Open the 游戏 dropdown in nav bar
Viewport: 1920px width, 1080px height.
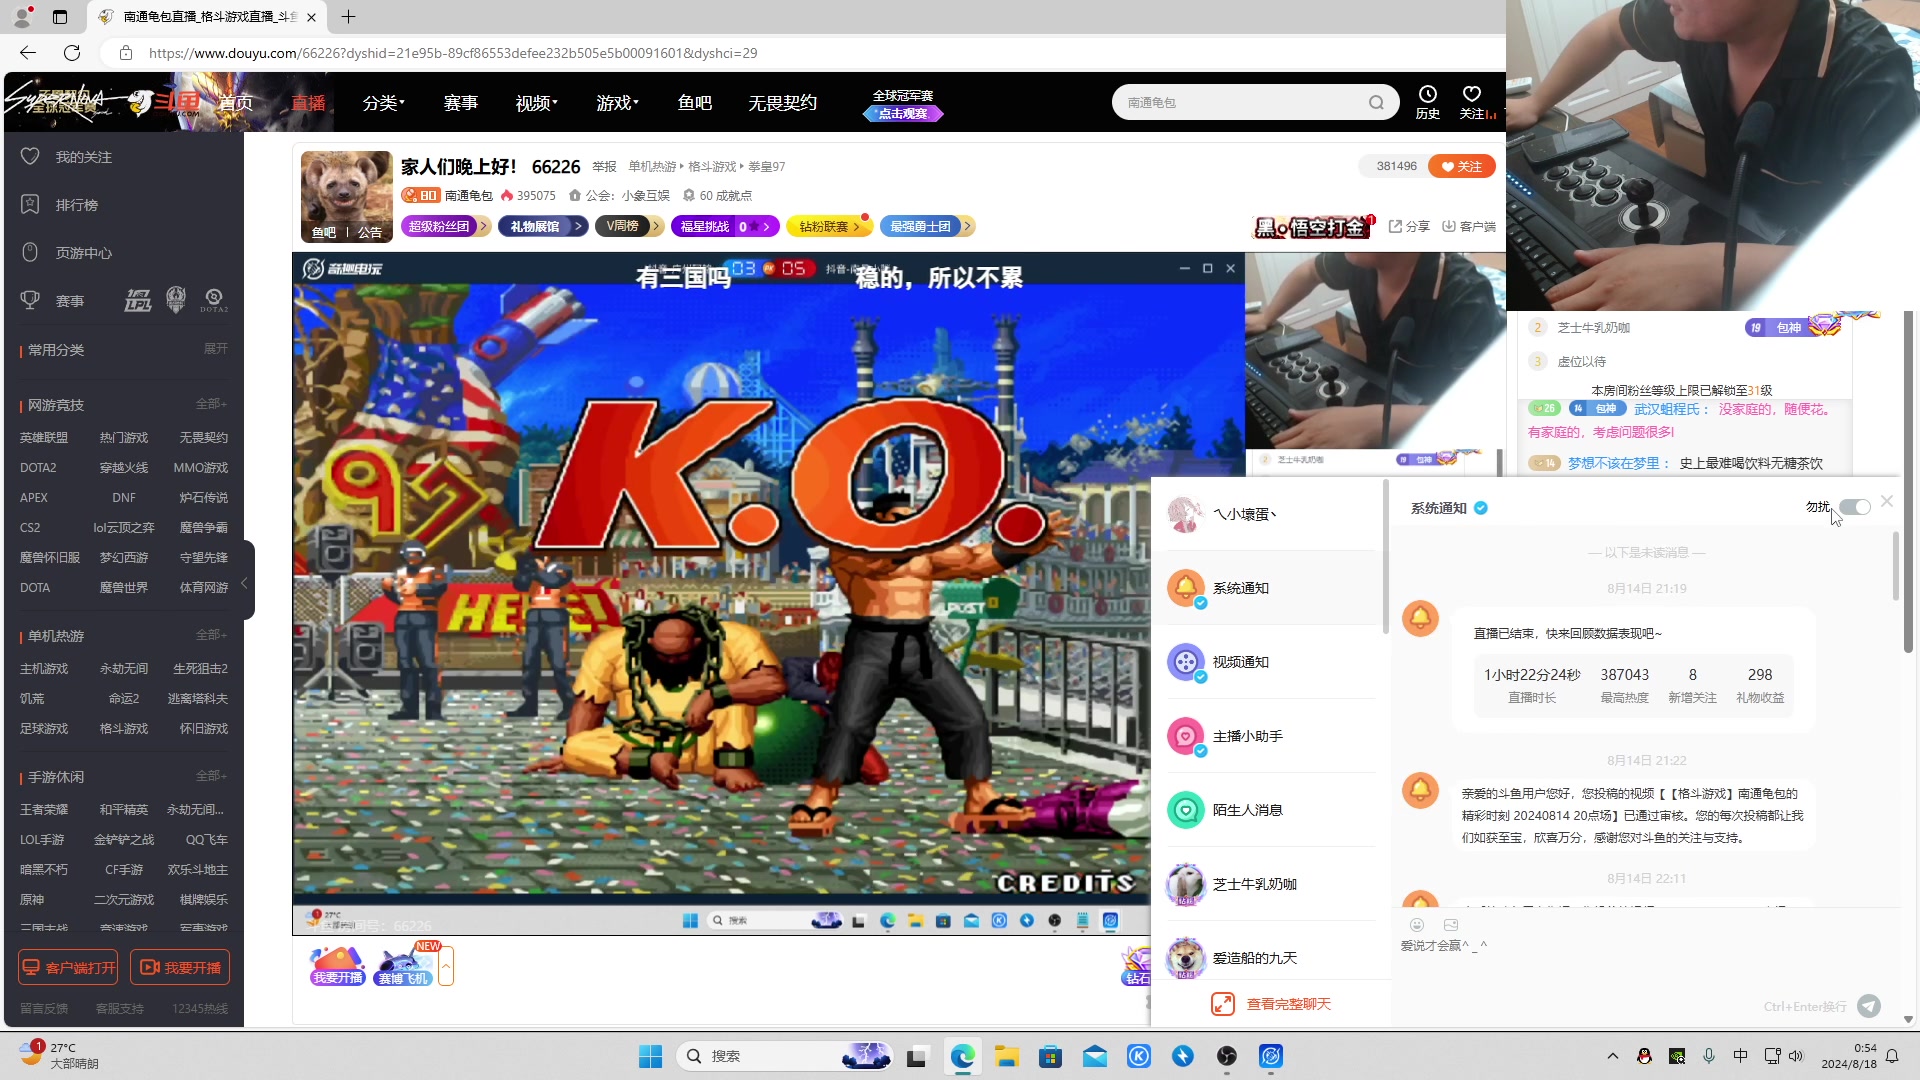point(617,103)
